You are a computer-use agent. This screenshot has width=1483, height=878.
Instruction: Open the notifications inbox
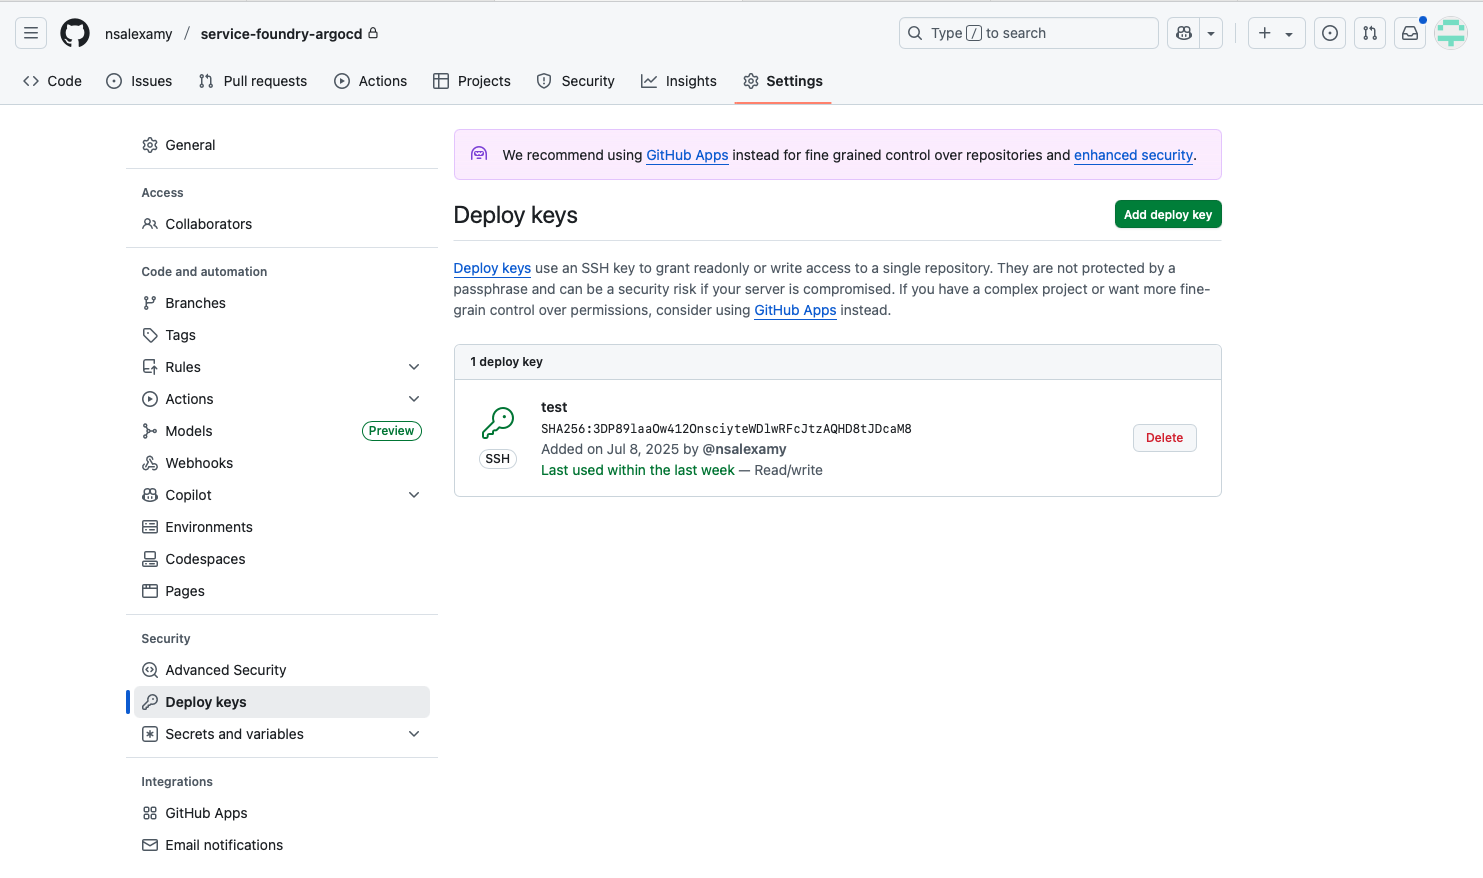coord(1410,33)
